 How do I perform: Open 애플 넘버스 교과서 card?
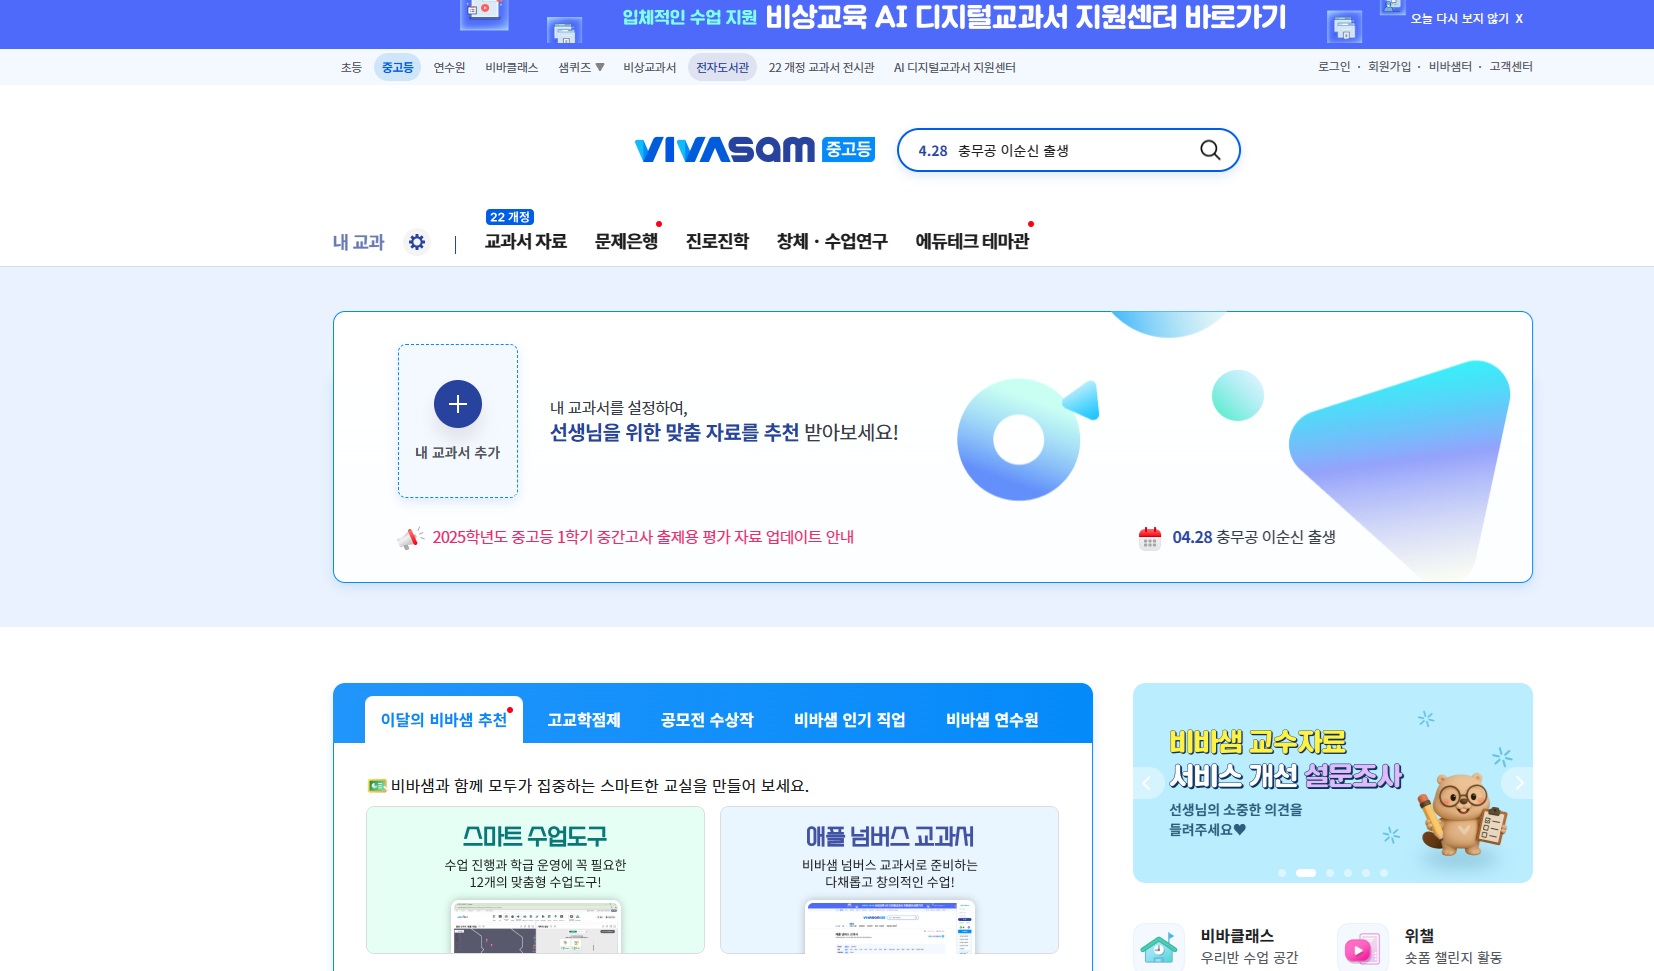(889, 880)
